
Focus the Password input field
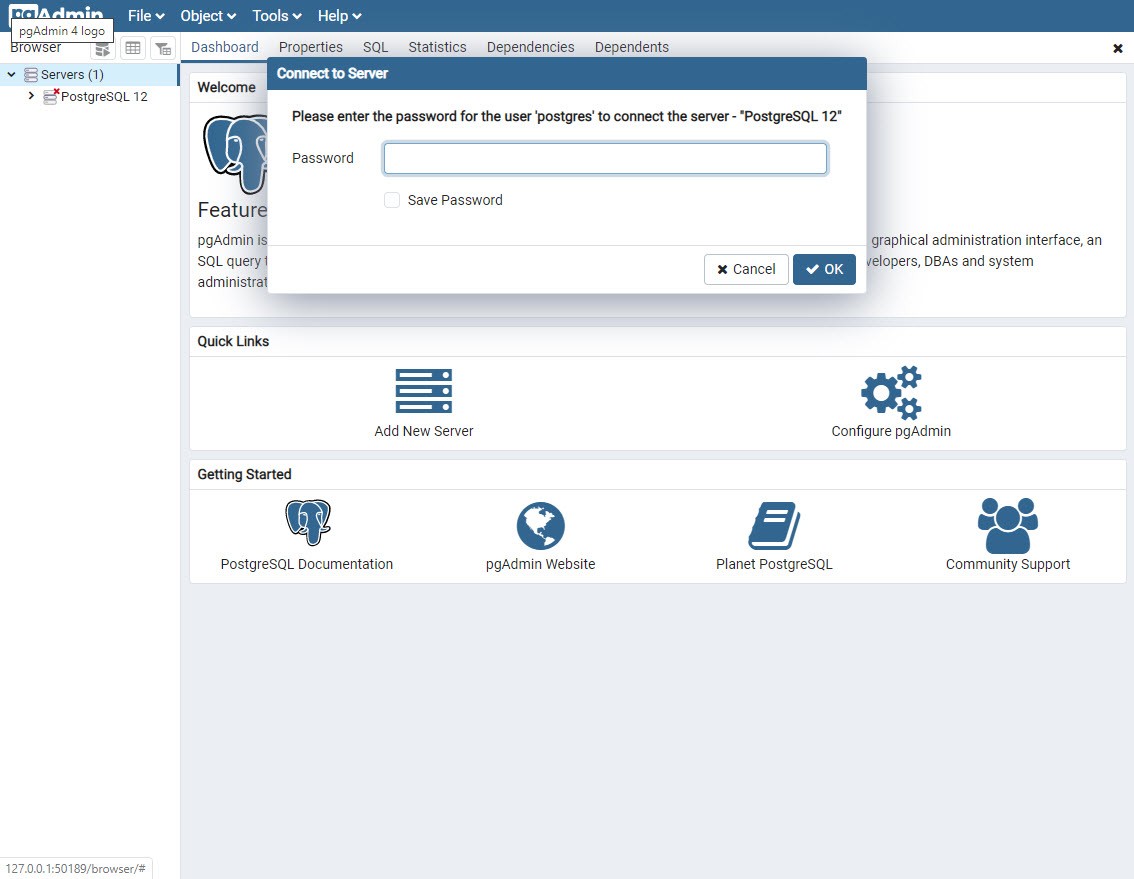605,158
